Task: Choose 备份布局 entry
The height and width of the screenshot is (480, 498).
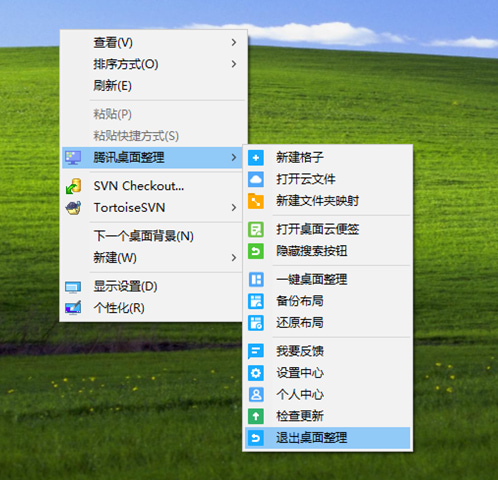Action: point(327,301)
